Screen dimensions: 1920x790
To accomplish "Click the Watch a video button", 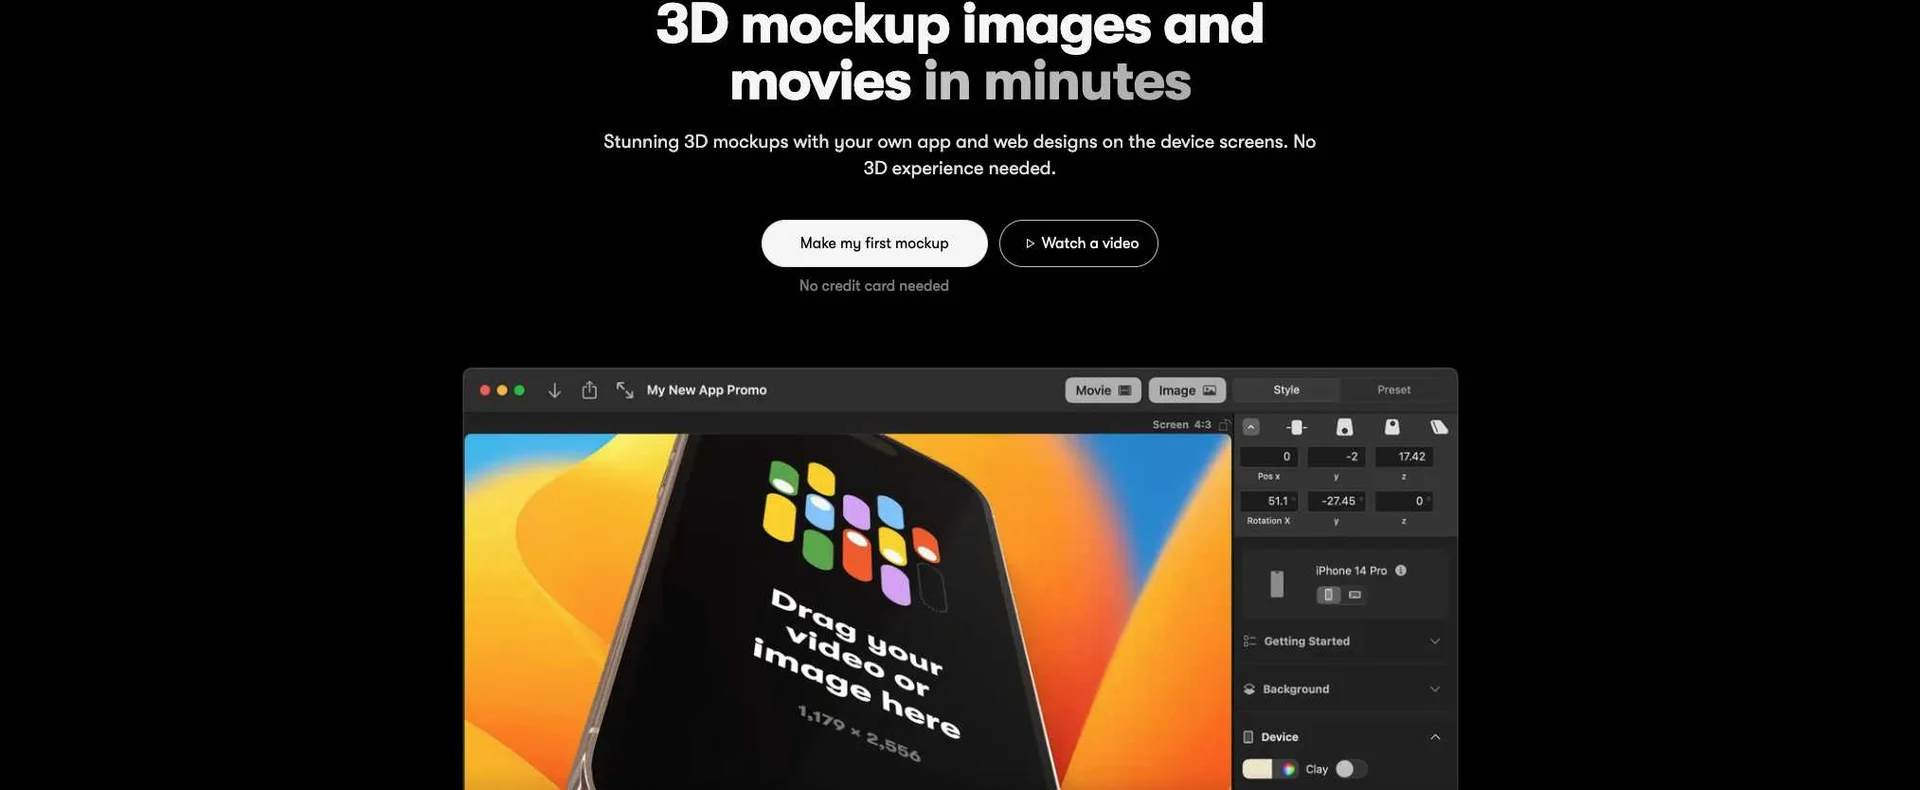I will coord(1079,243).
